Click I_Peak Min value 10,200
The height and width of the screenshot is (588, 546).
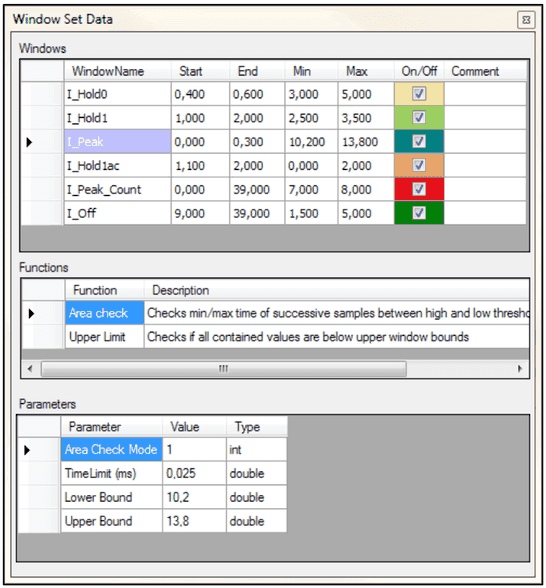pyautogui.click(x=311, y=141)
